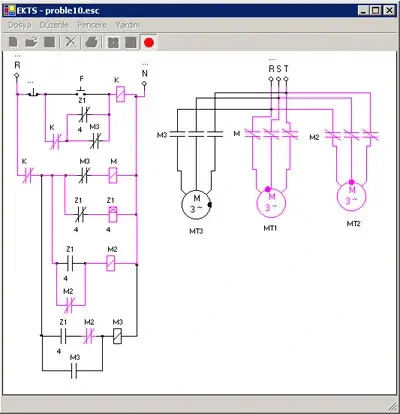The width and height of the screenshot is (400, 414).
Task: Click the M3 contactor coil at bottom
Action: (117, 336)
